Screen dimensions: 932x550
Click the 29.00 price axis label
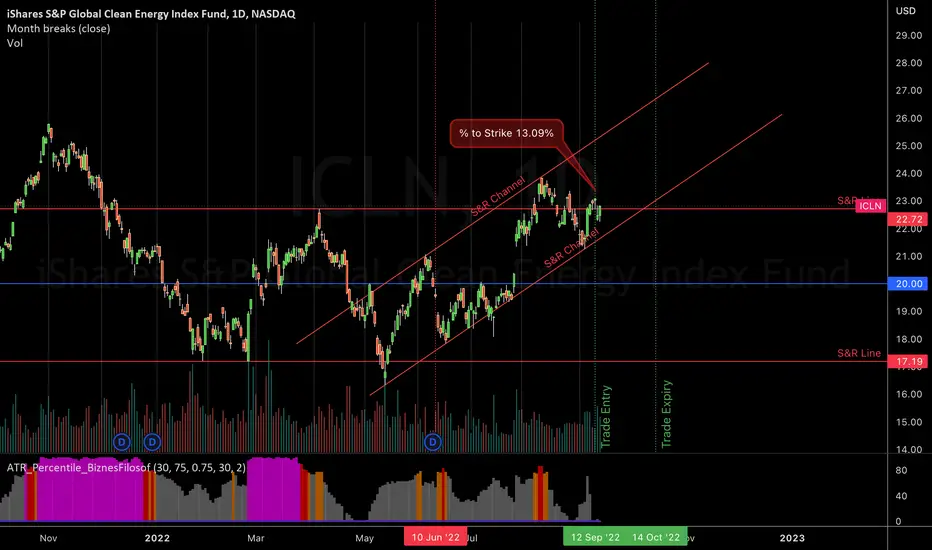pyautogui.click(x=908, y=35)
